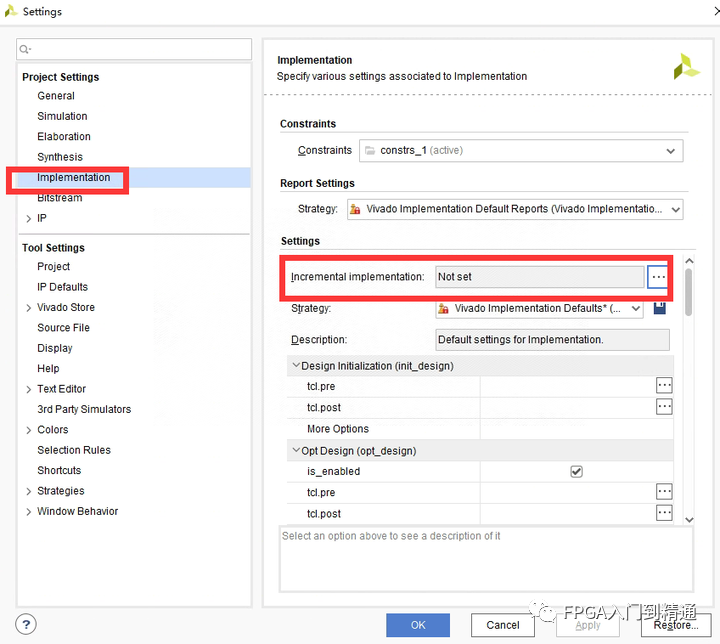Select tcl.post row under Opt Design

[x=480, y=514]
